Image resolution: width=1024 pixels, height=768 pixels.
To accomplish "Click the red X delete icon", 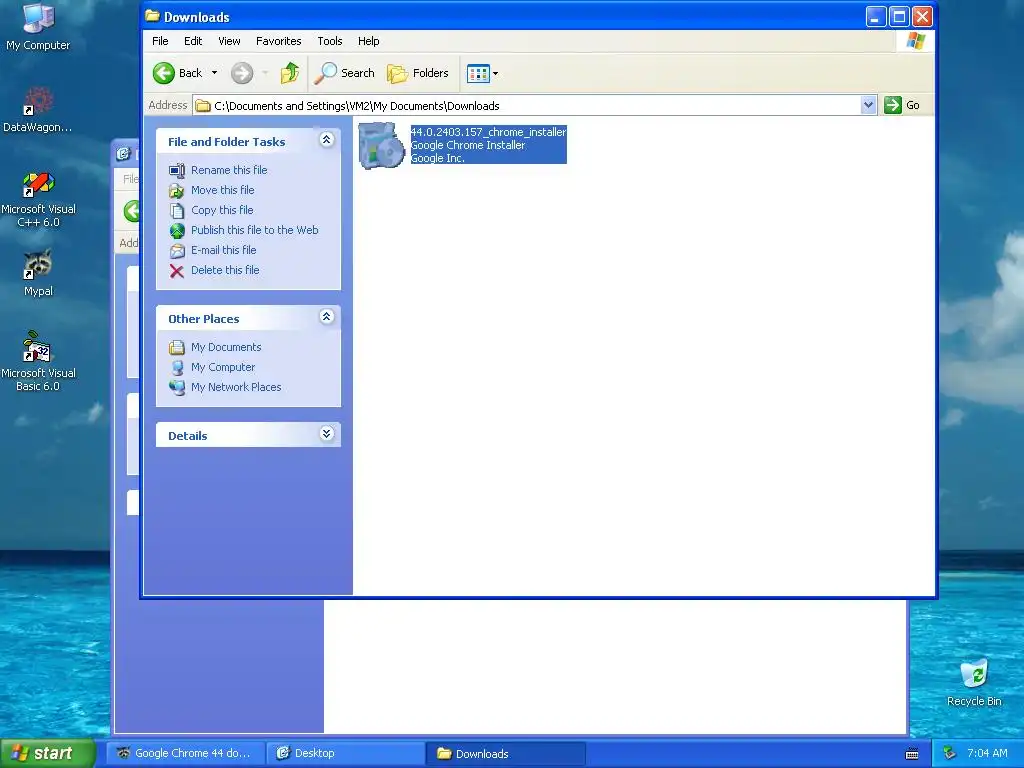I will pyautogui.click(x=177, y=271).
